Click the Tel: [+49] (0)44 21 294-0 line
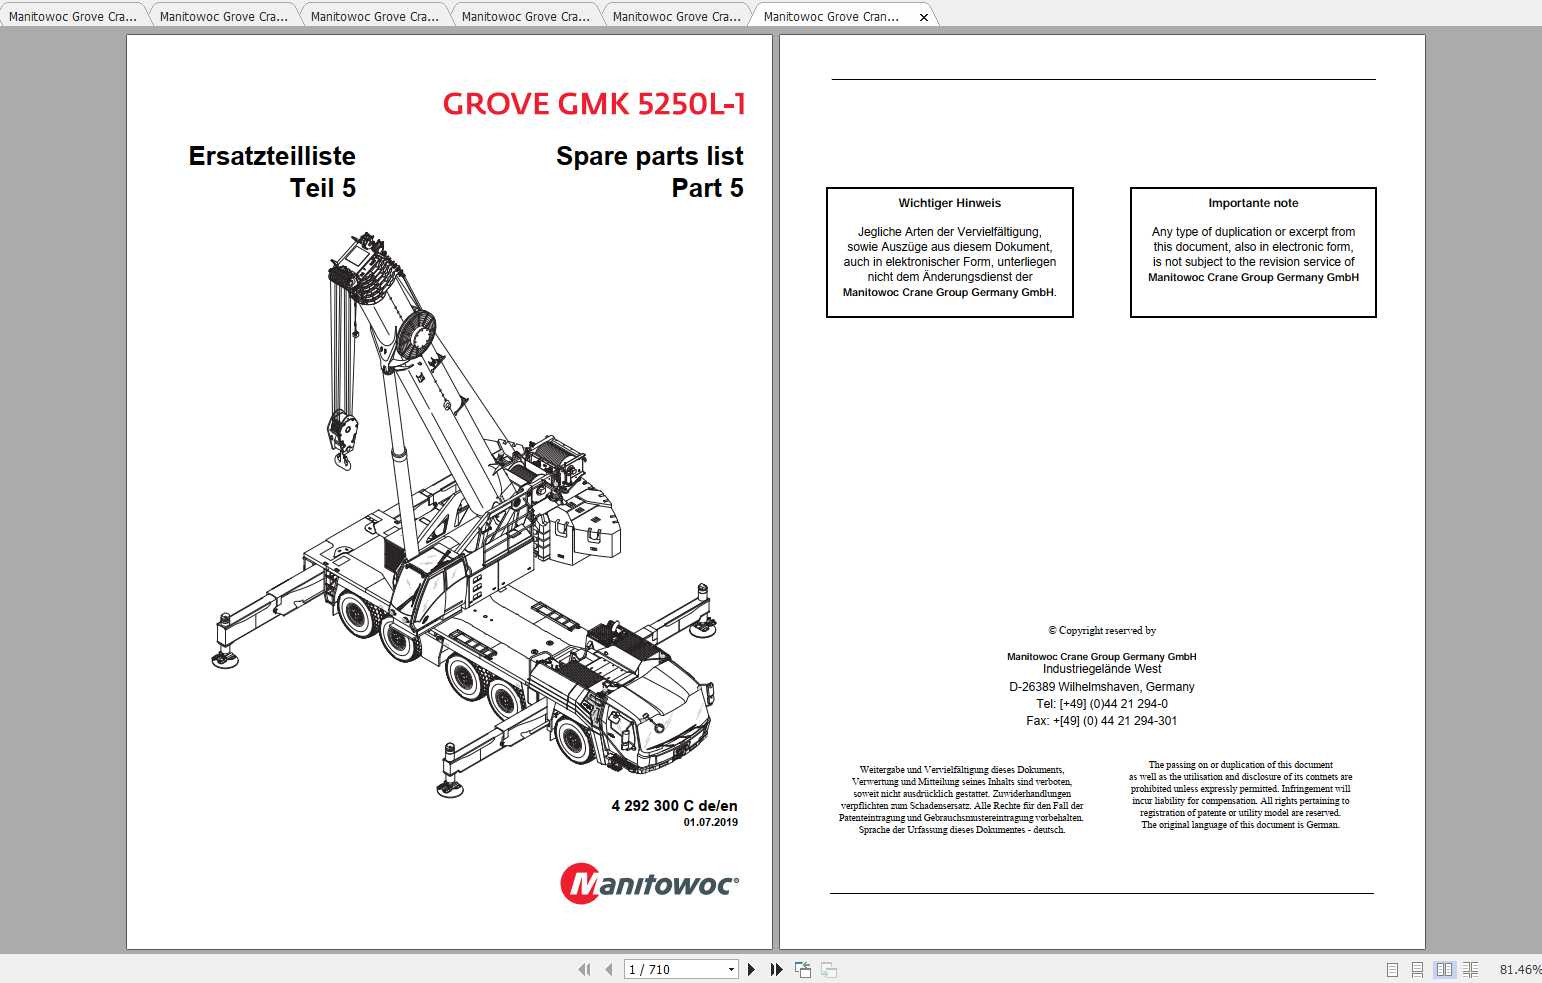 [1102, 704]
